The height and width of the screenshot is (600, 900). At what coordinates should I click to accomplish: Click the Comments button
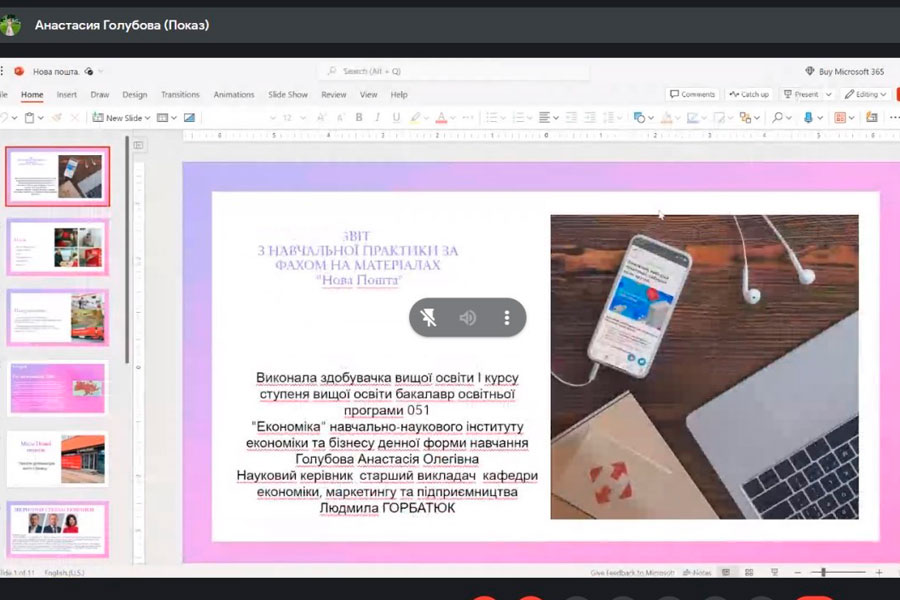coord(692,94)
